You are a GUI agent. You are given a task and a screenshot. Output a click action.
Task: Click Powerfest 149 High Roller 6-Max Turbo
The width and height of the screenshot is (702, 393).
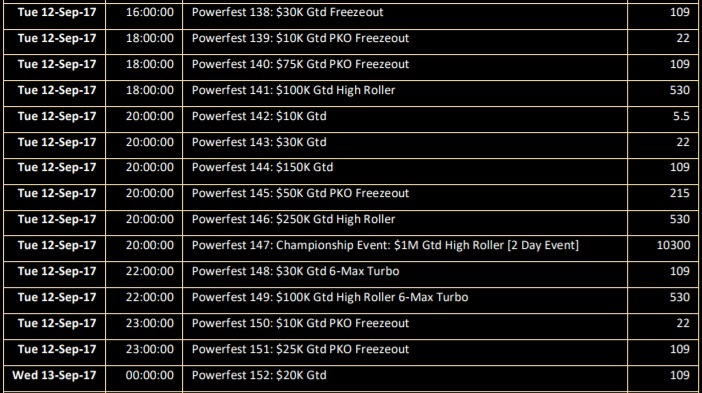(x=330, y=297)
